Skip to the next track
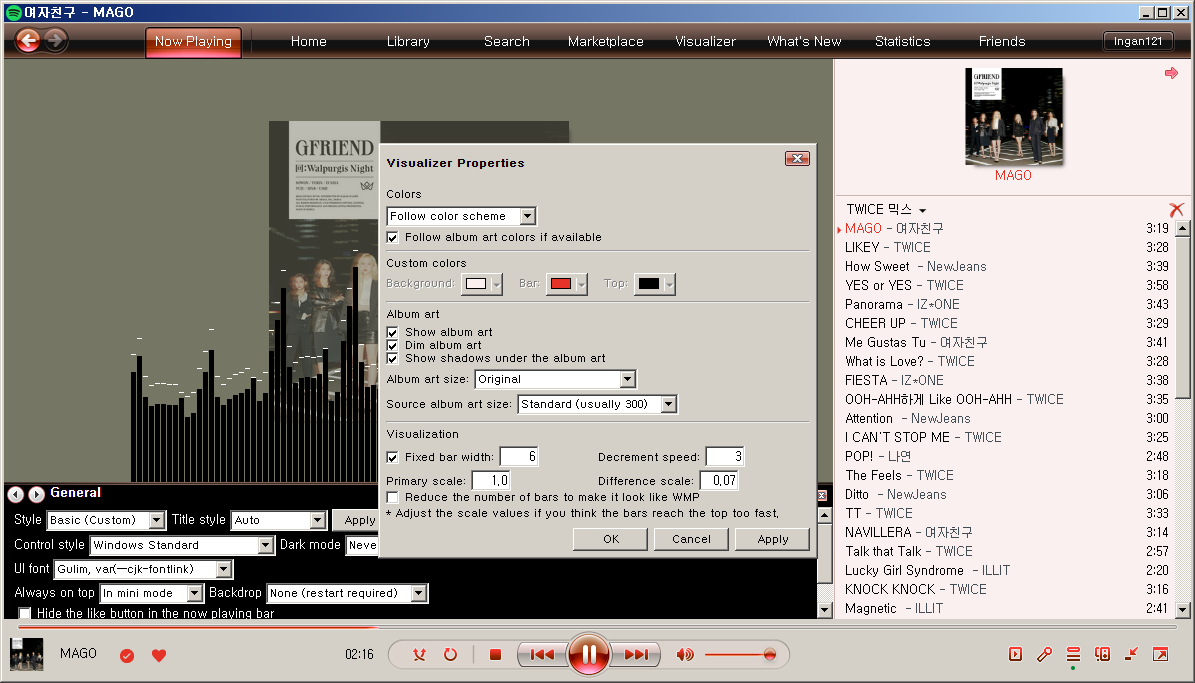The image size is (1195, 683). coord(636,654)
